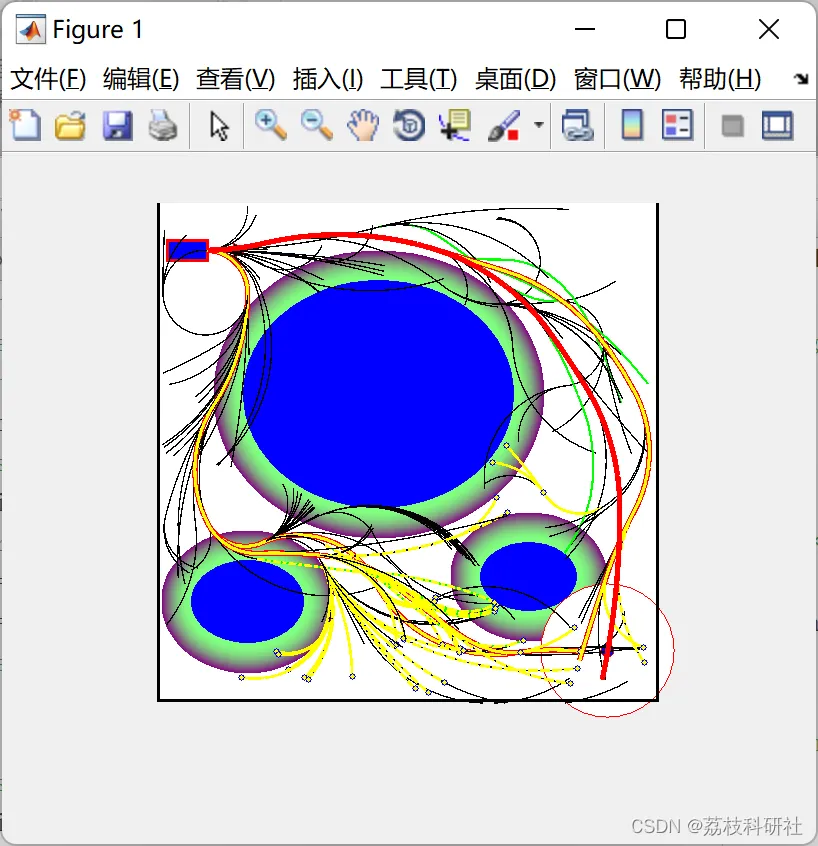Screen dimensions: 818x846
Task: Select the Data Cursor tool
Action: pos(455,125)
